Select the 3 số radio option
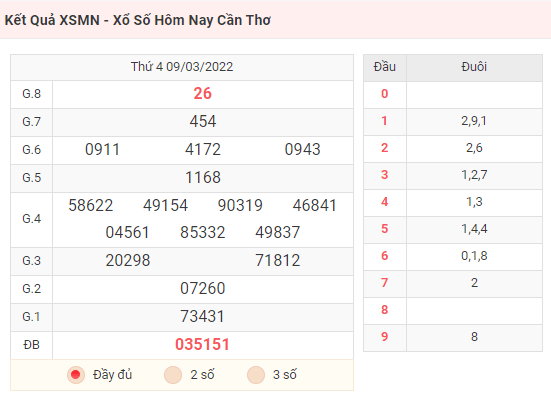 click(256, 375)
